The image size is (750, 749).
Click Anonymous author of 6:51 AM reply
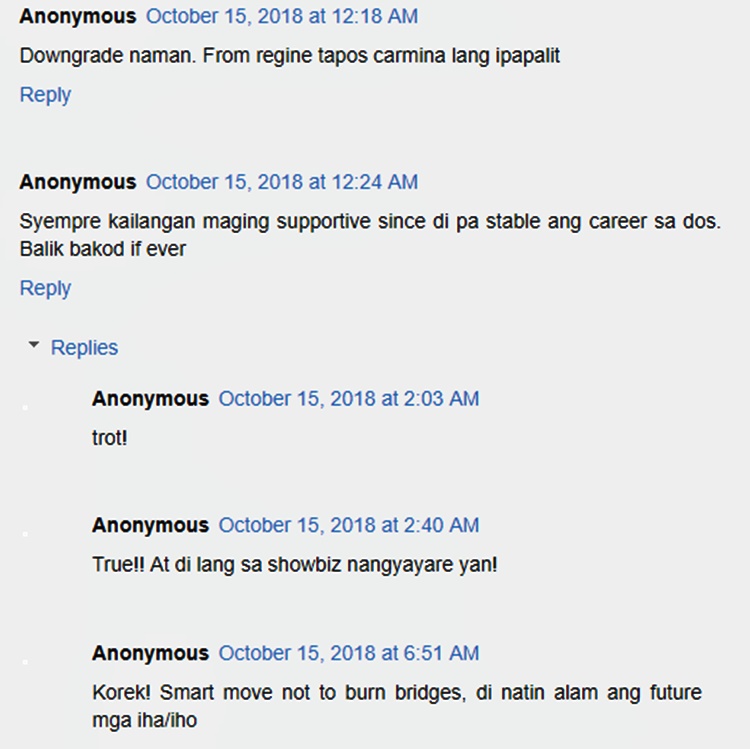(x=150, y=653)
